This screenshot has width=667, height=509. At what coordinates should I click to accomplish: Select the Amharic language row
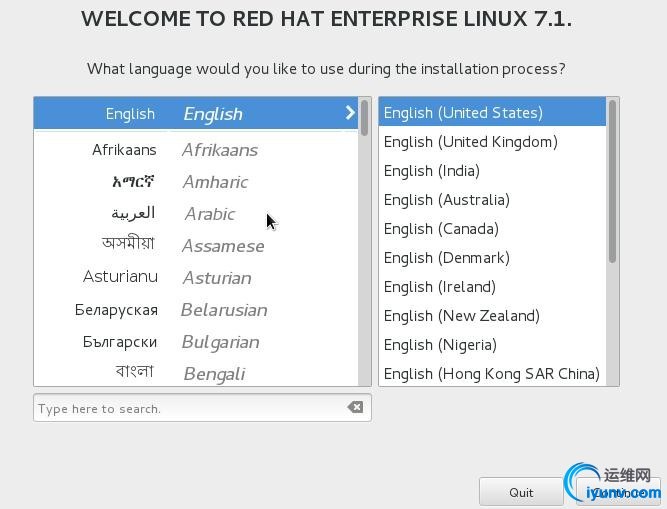[x=196, y=182]
